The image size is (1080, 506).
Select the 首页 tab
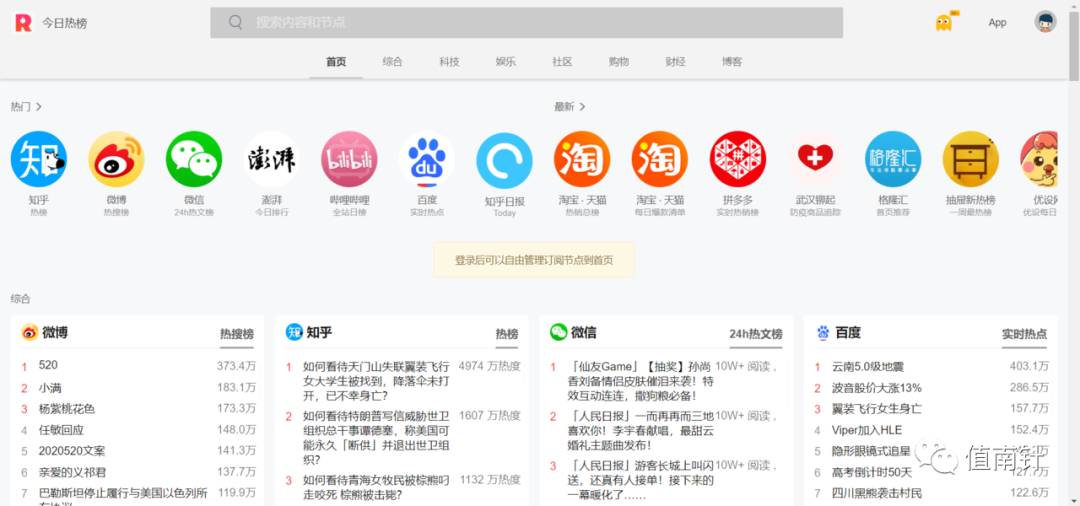coord(336,62)
